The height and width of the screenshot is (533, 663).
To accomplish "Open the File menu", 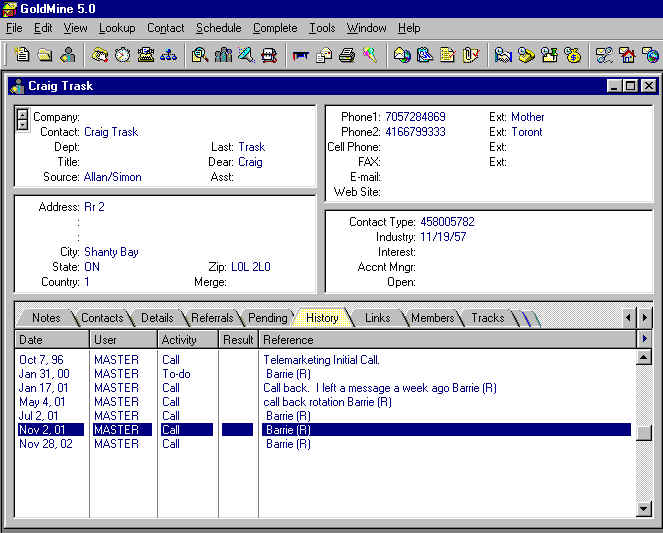I will (x=14, y=28).
